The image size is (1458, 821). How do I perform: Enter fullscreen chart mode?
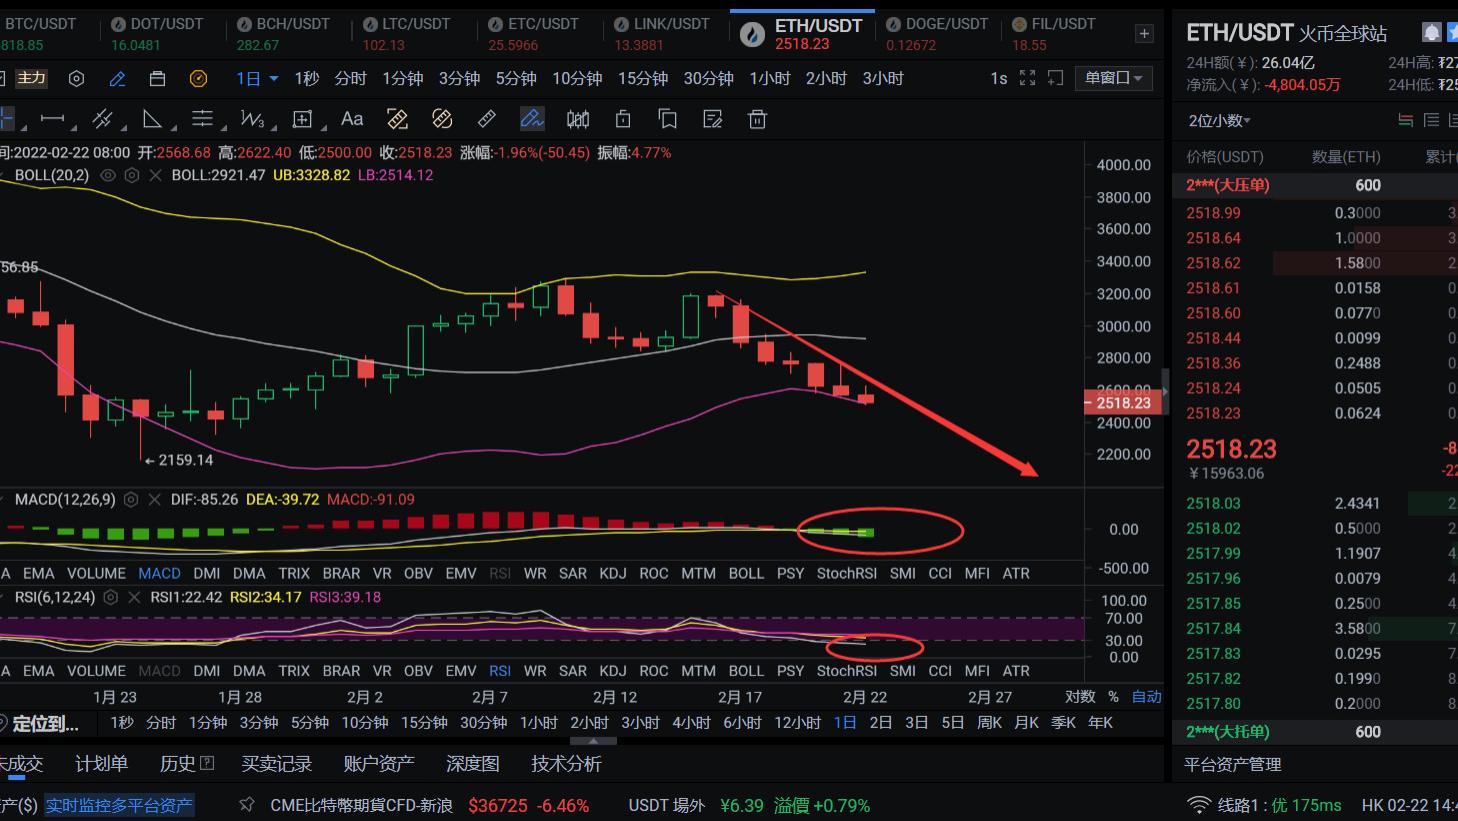pos(1028,77)
